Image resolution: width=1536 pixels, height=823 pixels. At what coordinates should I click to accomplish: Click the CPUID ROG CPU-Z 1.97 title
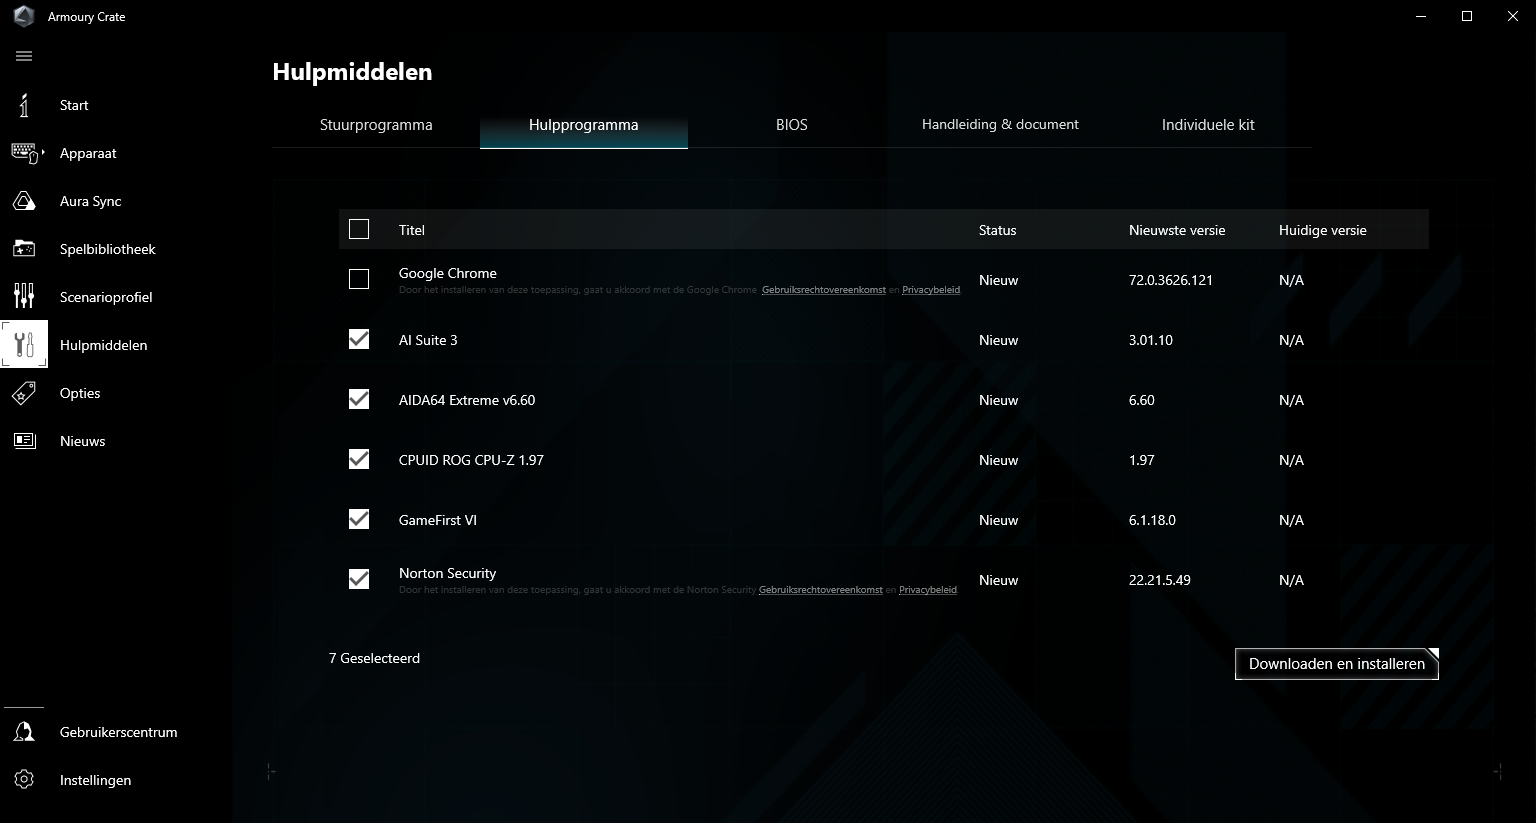[471, 460]
